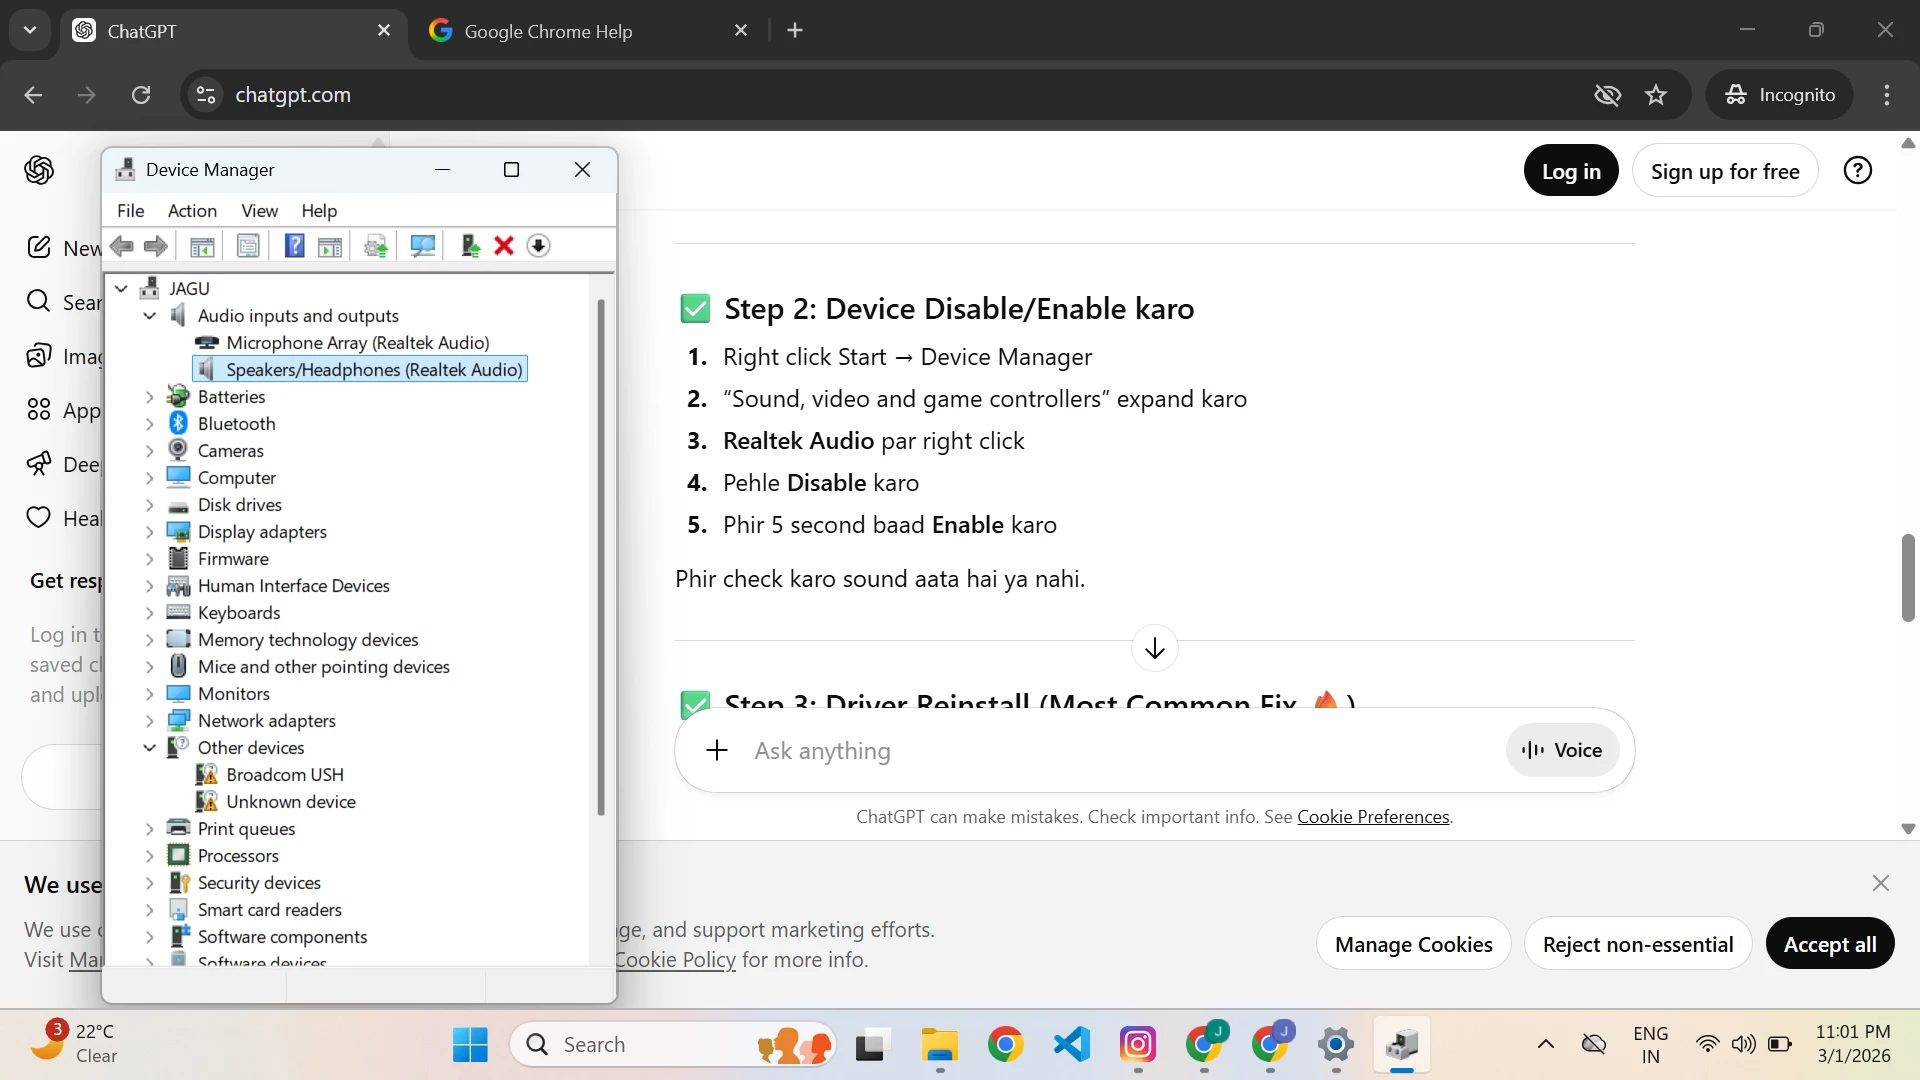Screen dimensions: 1920x1080
Task: Open the Cookie Preferences link
Action: (x=1373, y=817)
